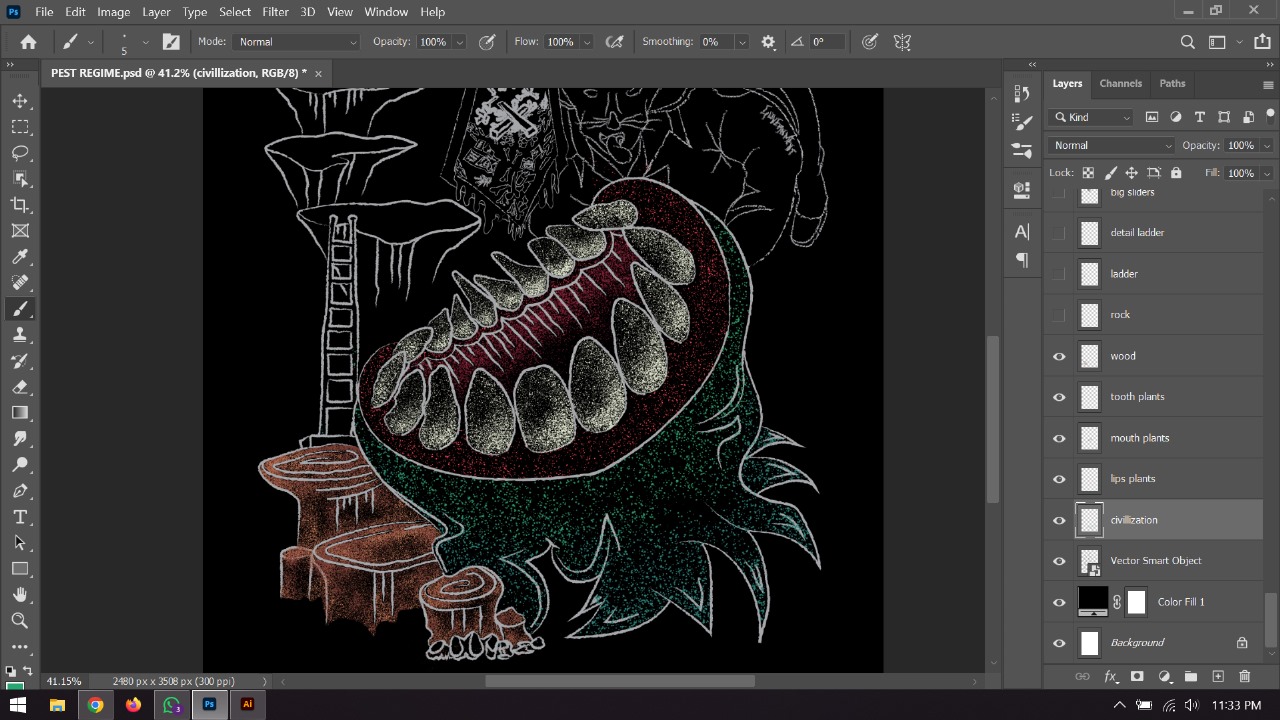This screenshot has width=1280, height=720.
Task: Select the Move tool
Action: [20, 101]
